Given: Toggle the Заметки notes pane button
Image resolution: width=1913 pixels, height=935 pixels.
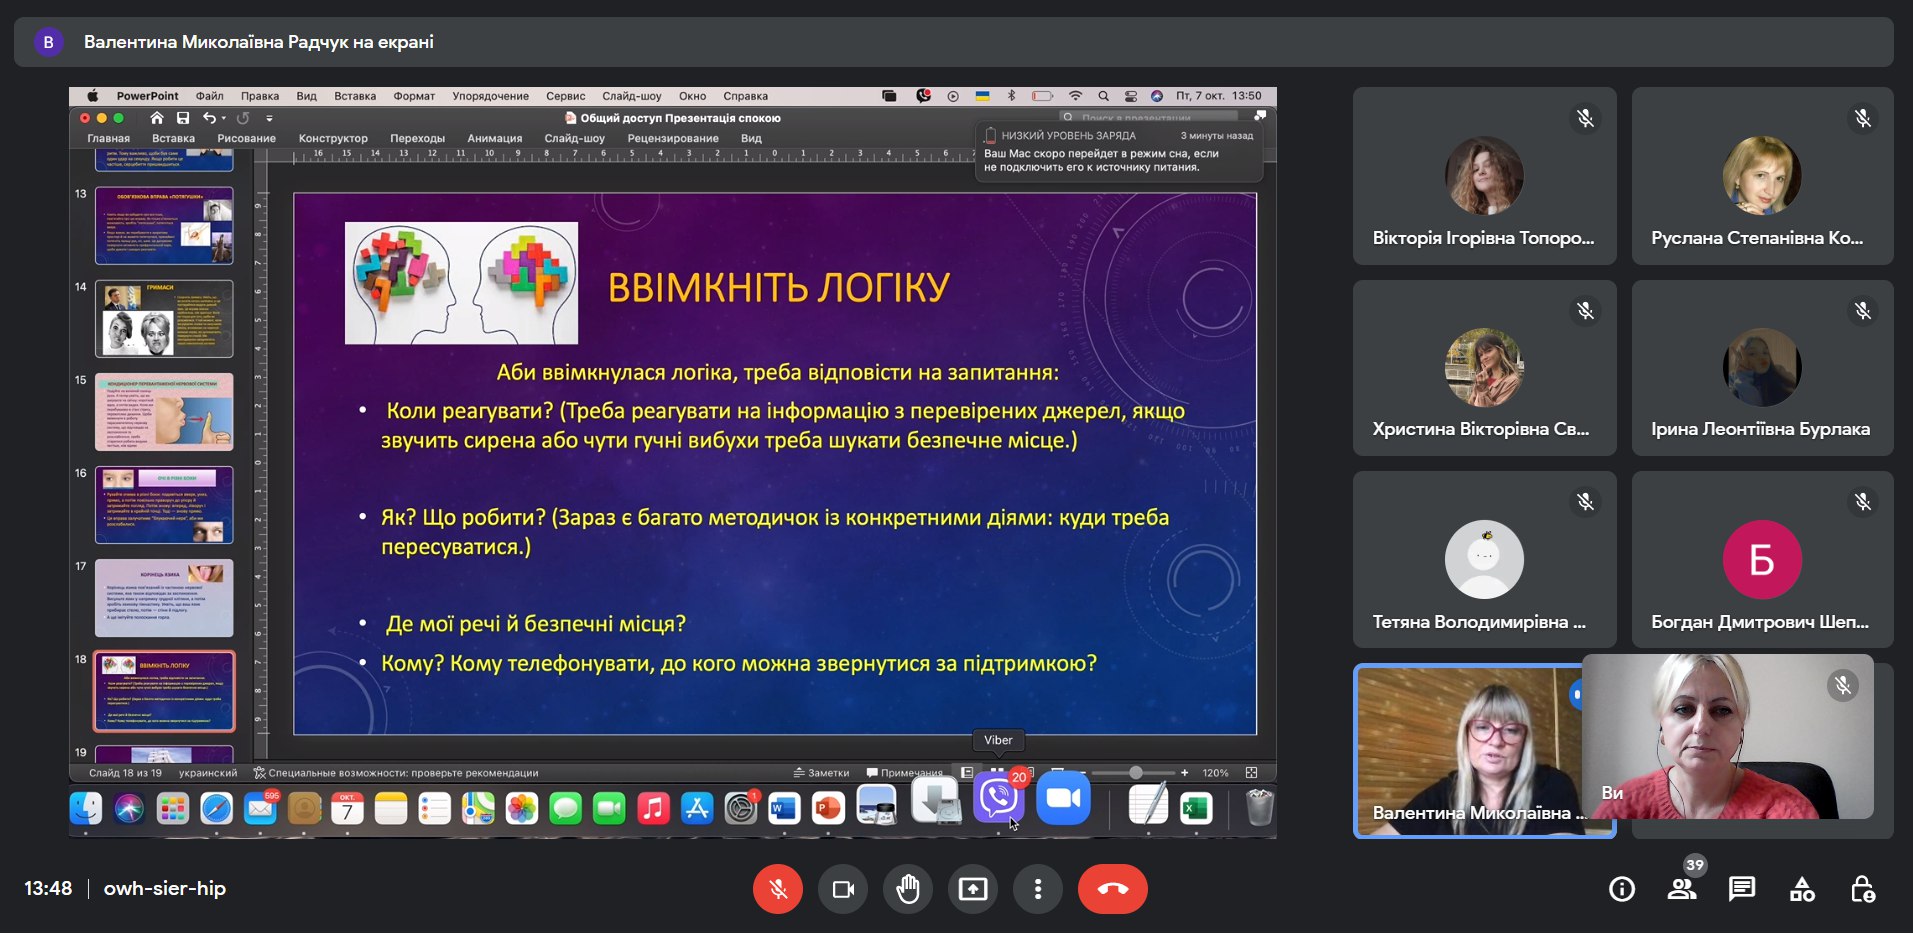Looking at the screenshot, I should [x=821, y=773].
